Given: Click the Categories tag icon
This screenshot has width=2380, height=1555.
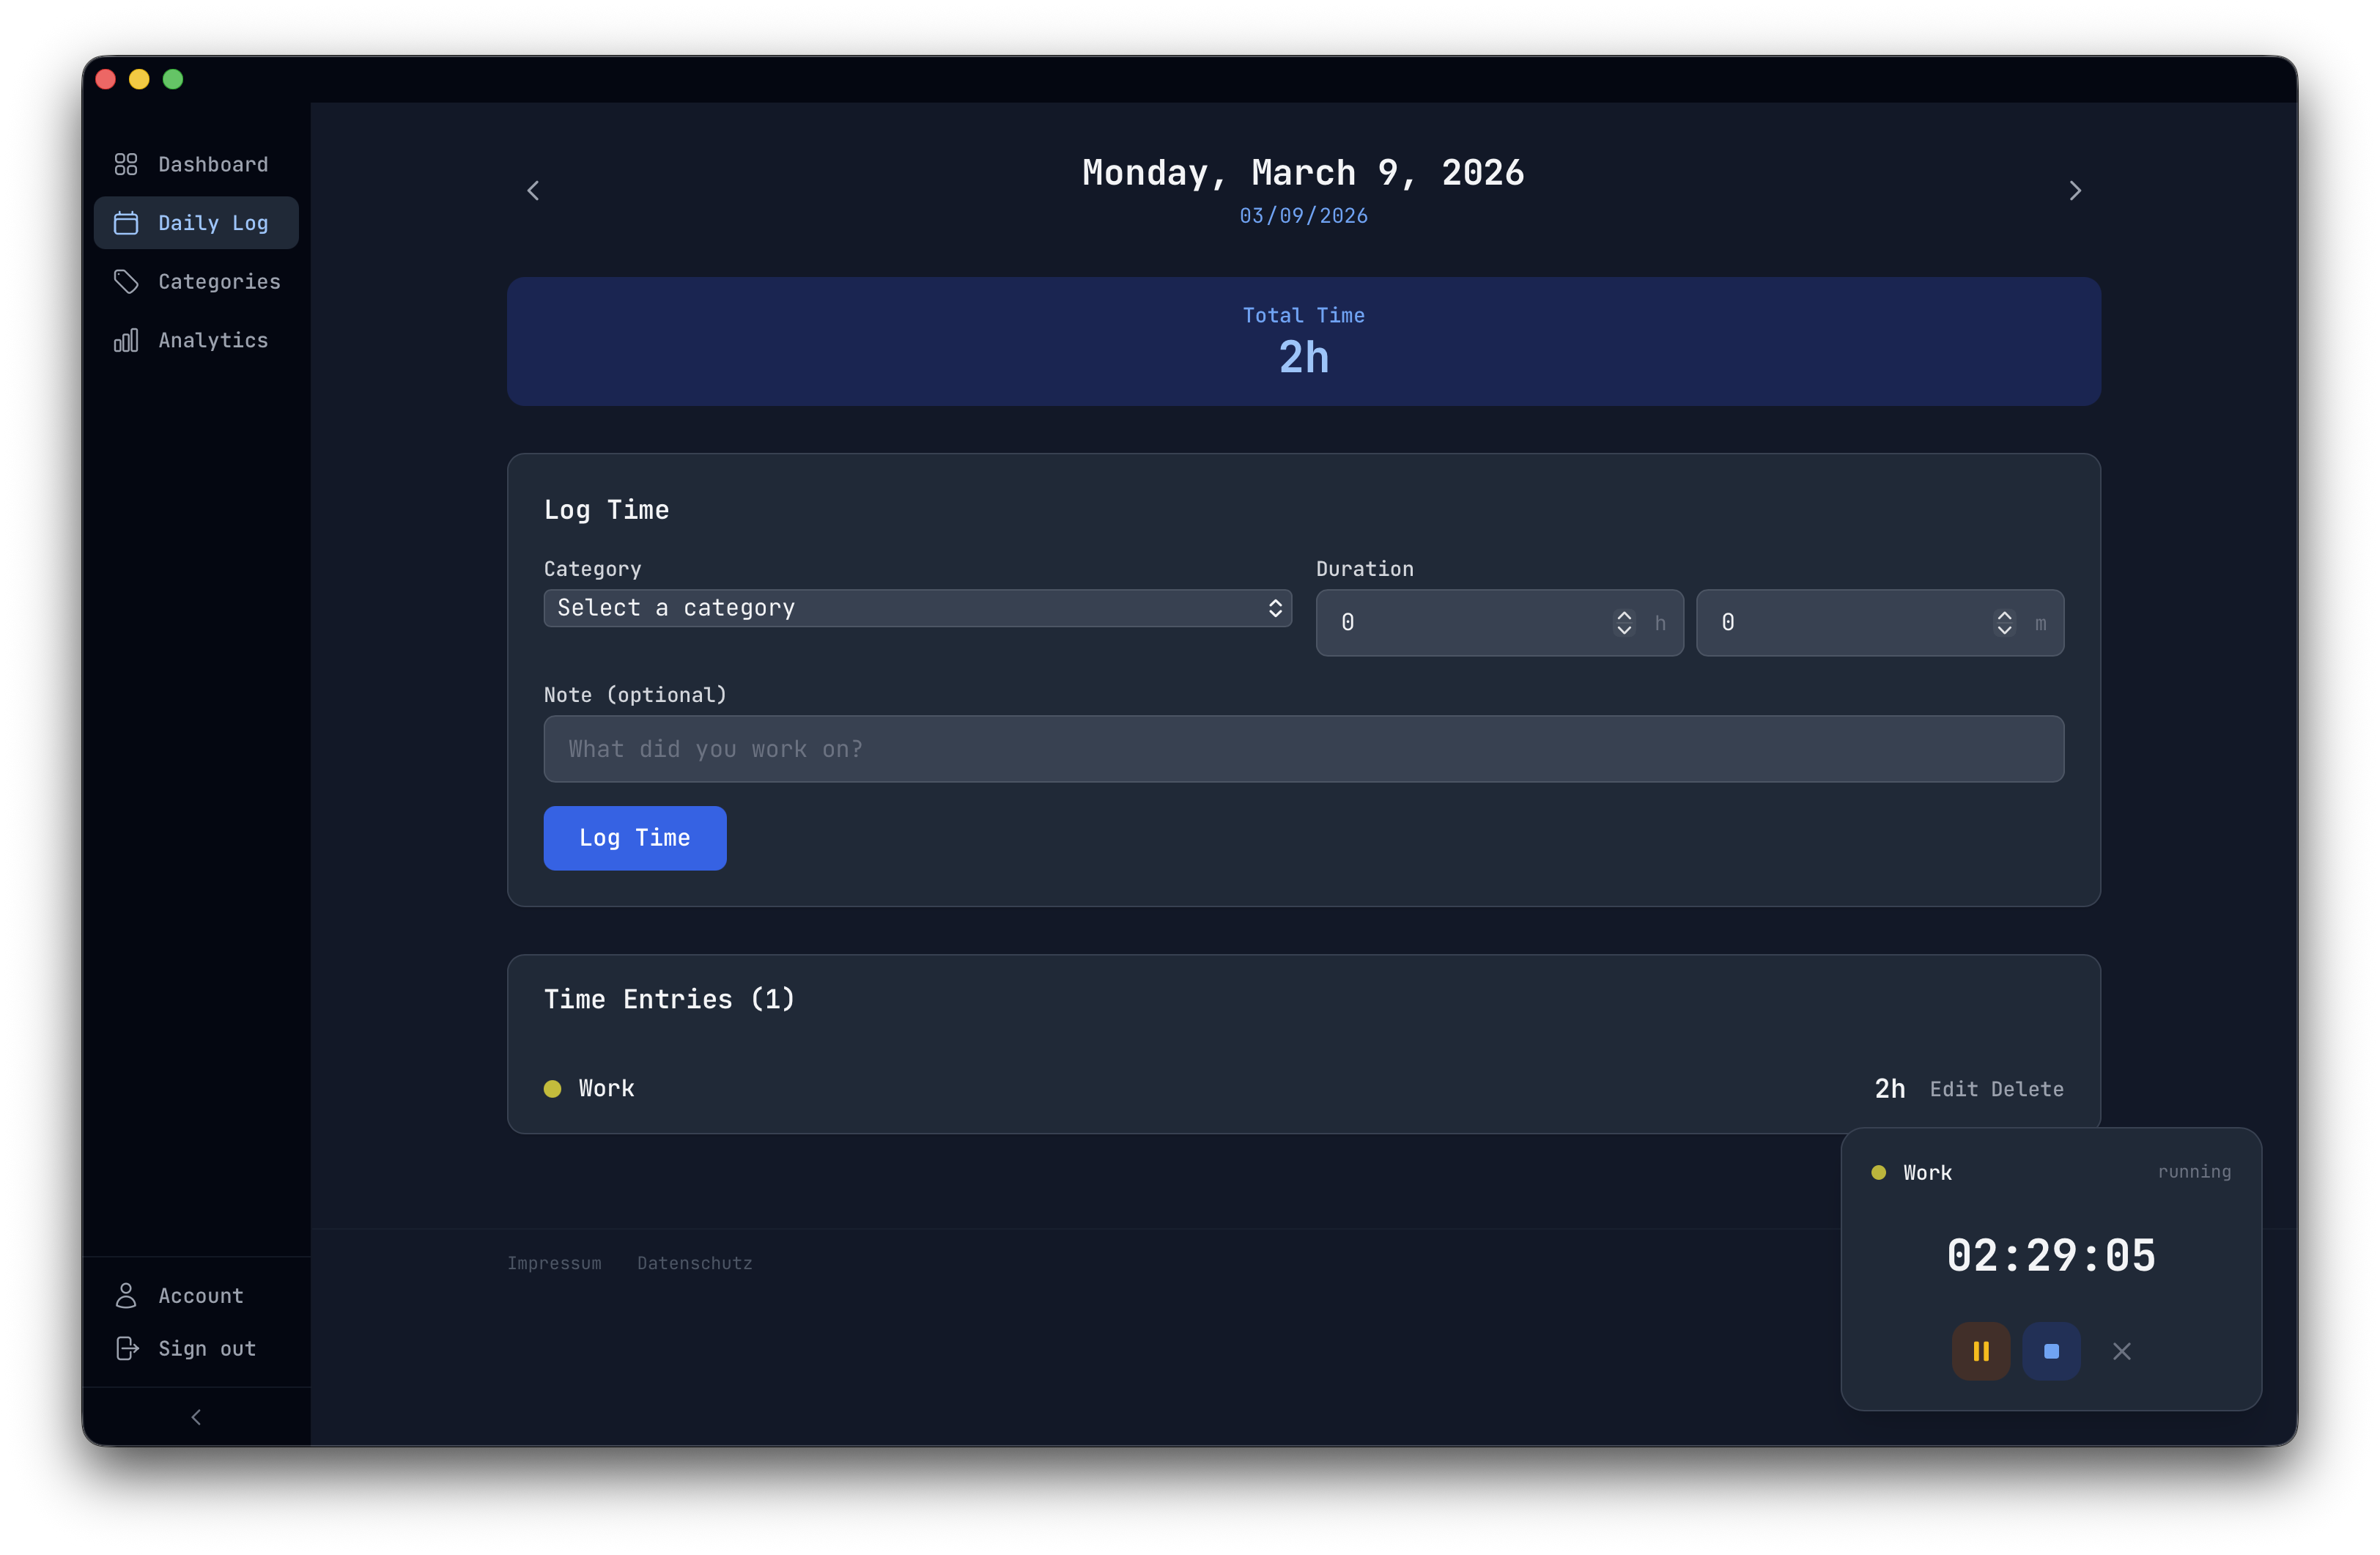Looking at the screenshot, I should [x=126, y=282].
